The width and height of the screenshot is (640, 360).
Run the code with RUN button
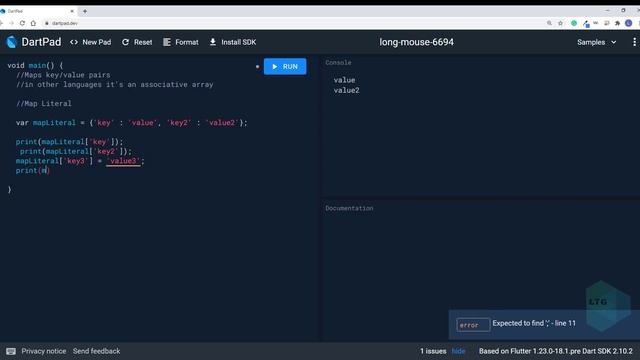(x=285, y=67)
